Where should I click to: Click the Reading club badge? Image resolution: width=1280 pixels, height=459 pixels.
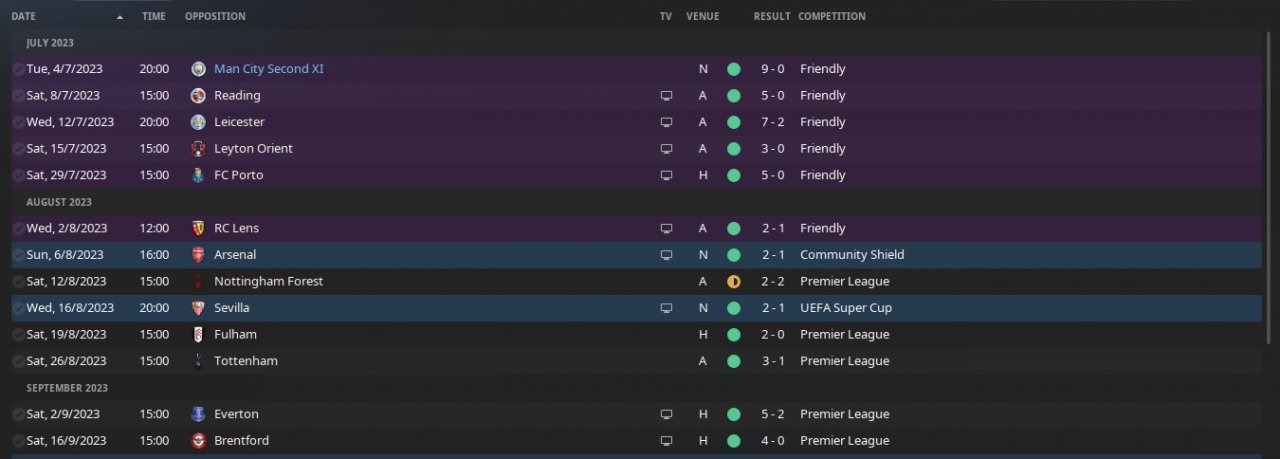198,96
